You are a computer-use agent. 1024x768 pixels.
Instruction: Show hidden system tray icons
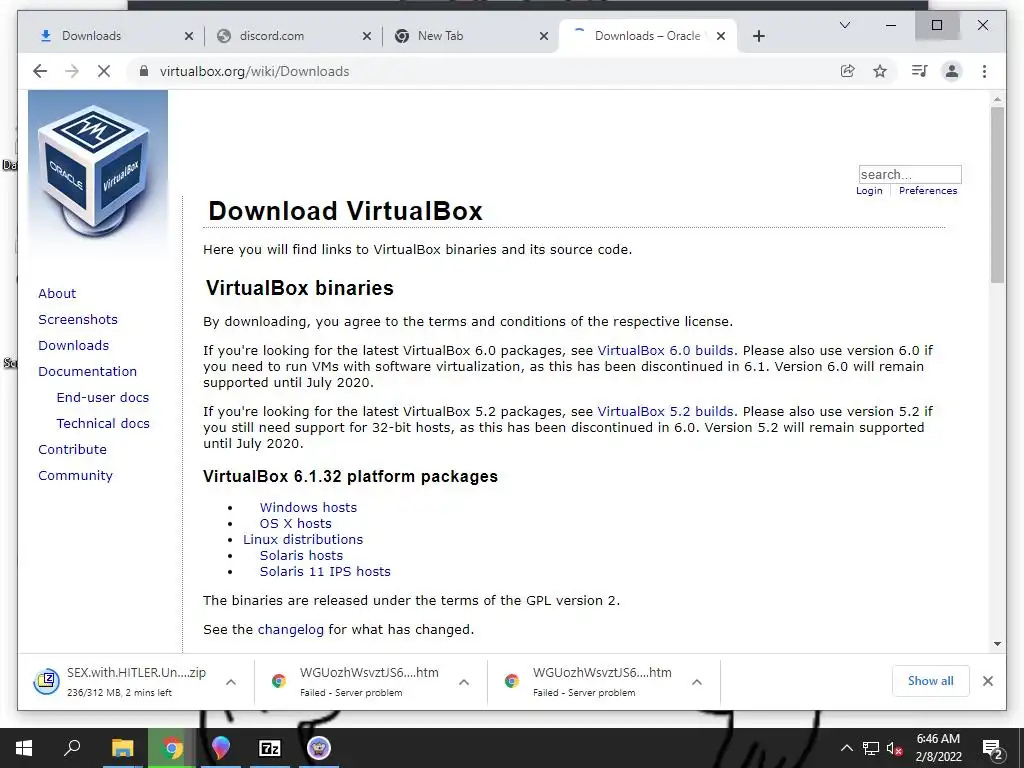click(x=846, y=748)
